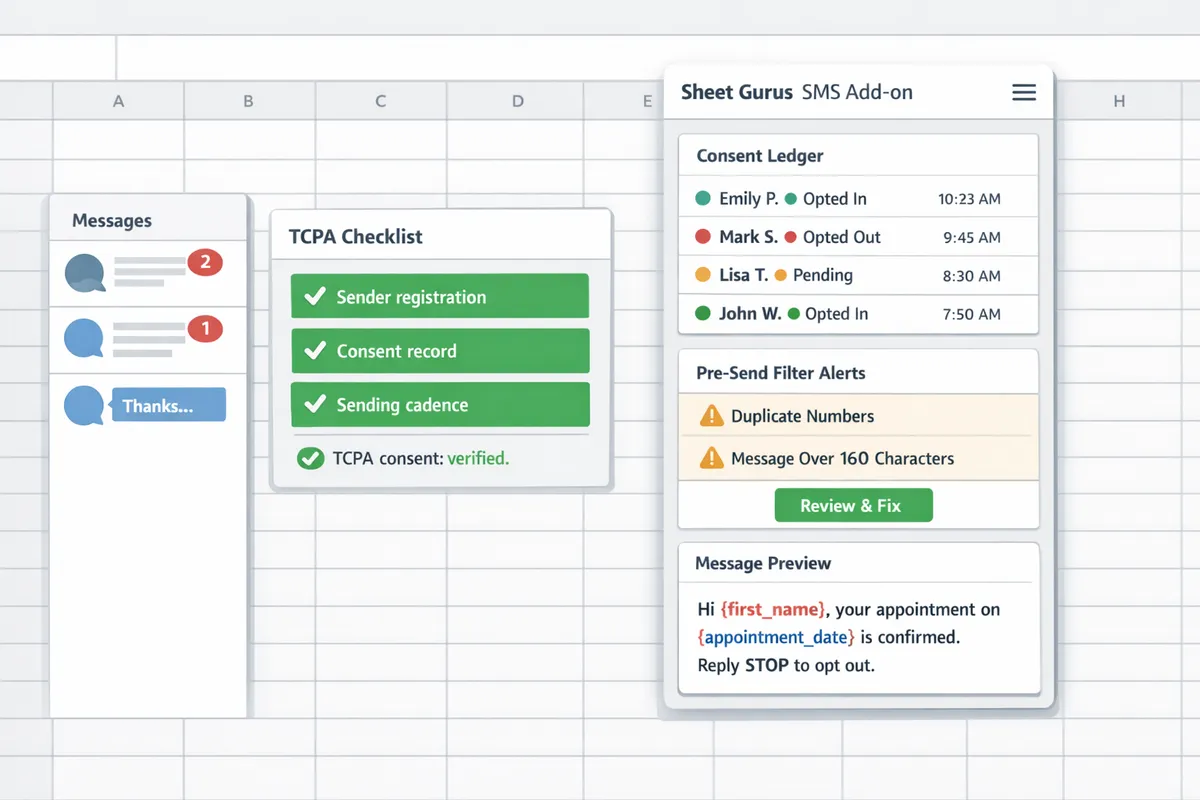The height and width of the screenshot is (800, 1200).
Task: Click Reply STOP to opt out text
Action: pos(786,665)
